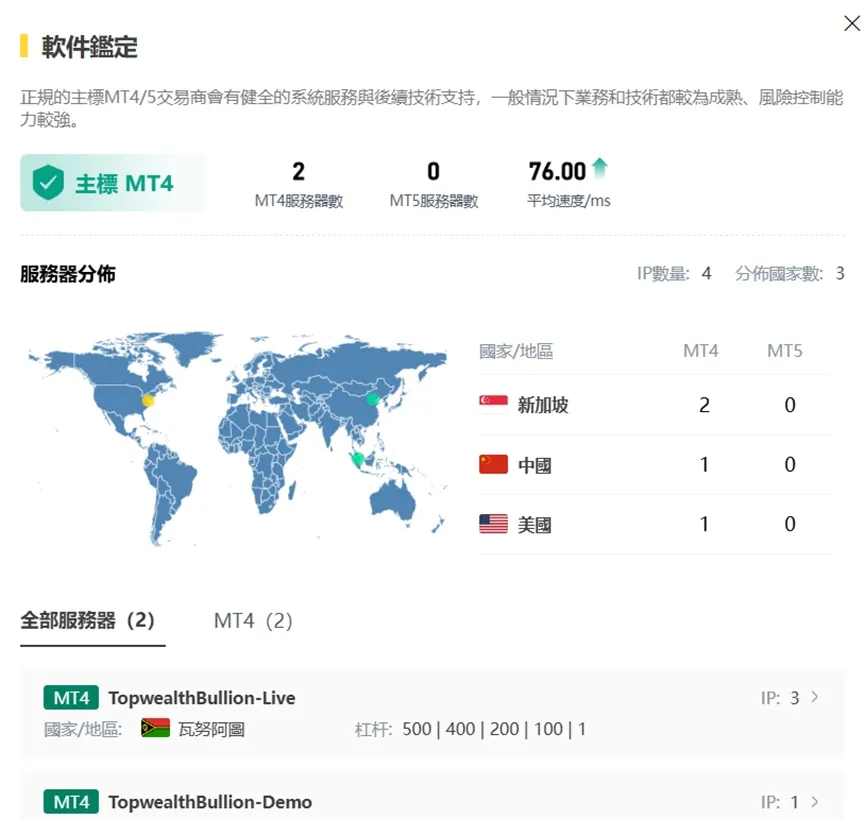865x819 pixels.
Task: Click the 軟件鑑定 title
Action: click(x=89, y=46)
